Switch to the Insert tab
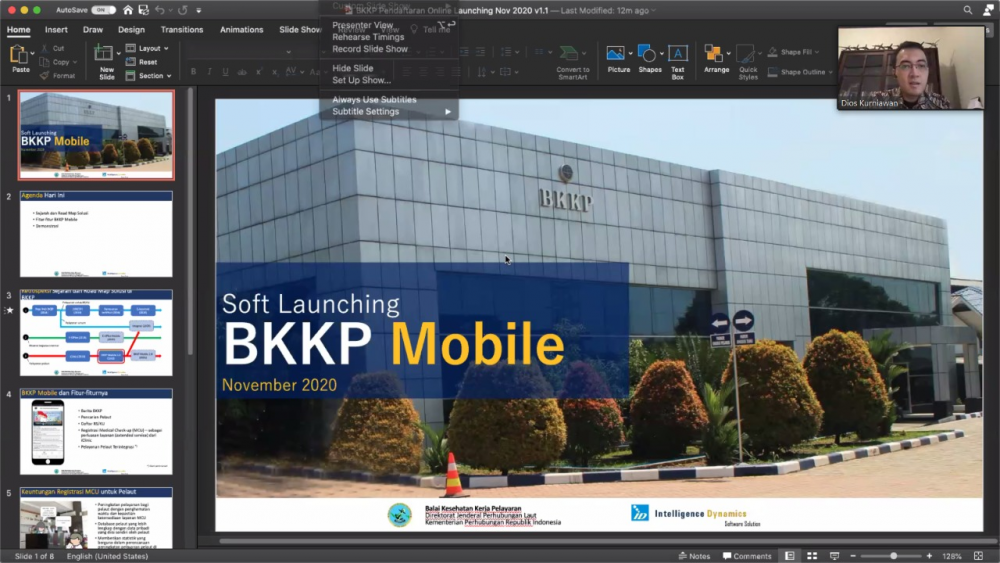 click(56, 29)
